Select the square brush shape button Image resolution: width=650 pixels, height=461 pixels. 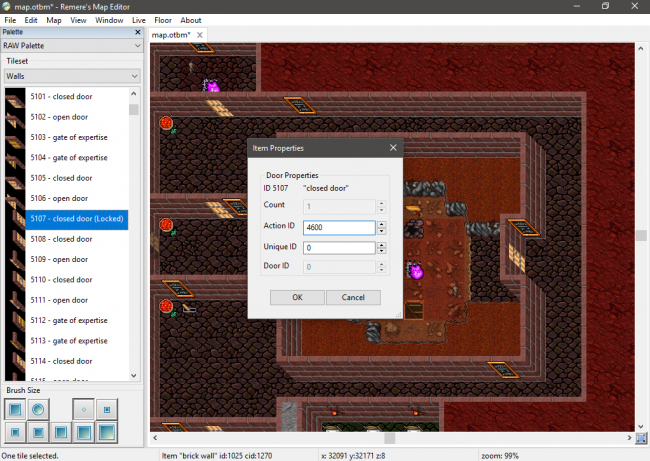(x=15, y=410)
